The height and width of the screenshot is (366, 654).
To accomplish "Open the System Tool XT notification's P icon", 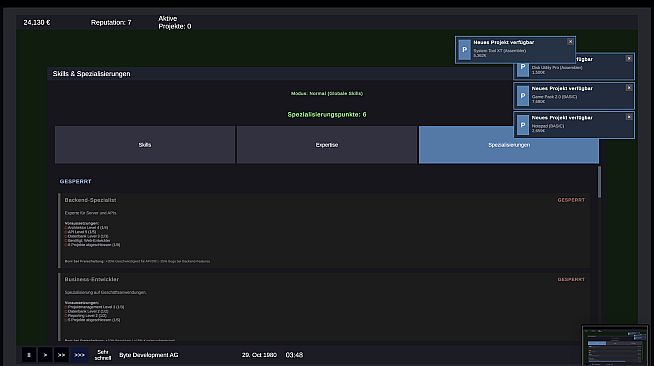I will point(465,50).
